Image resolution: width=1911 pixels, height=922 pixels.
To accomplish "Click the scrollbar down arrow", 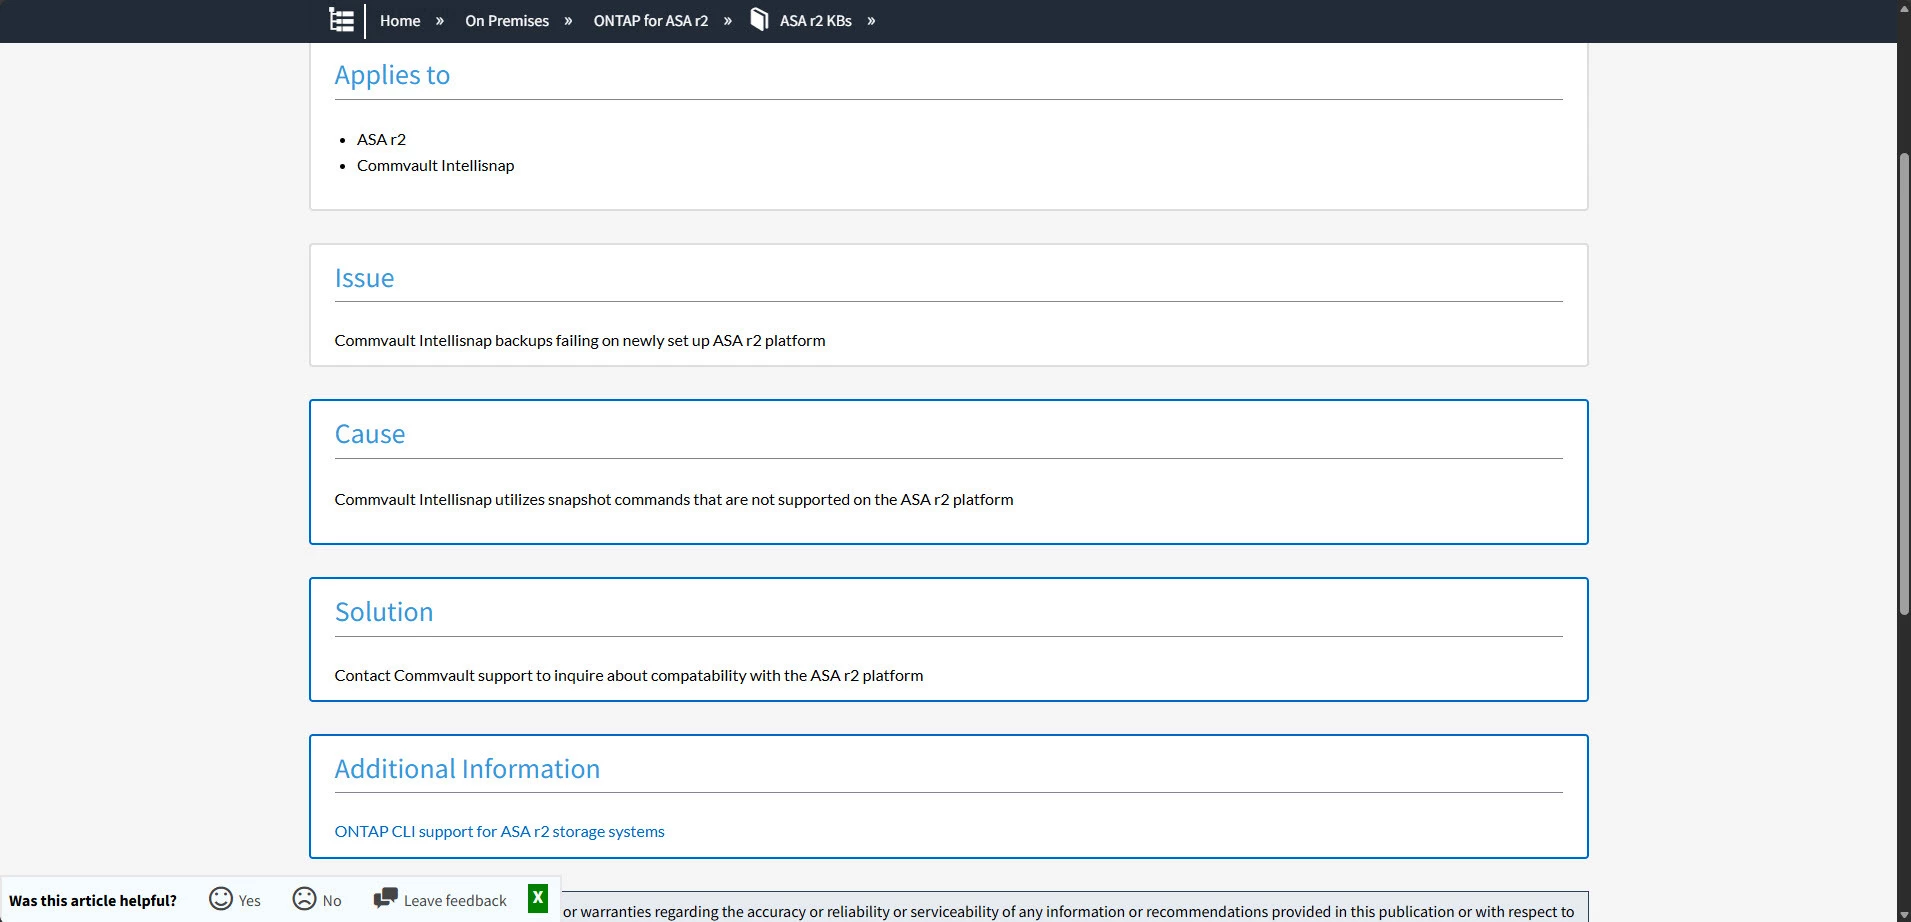I will [1904, 914].
